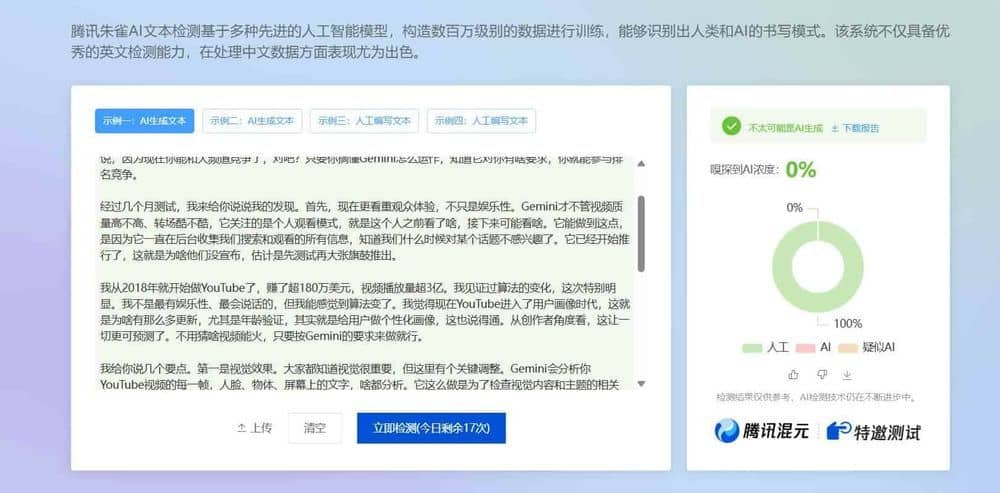Screen dimensions: 1000x493
Task: Open 示例四: 人工编写文本 example
Action: pos(481,120)
